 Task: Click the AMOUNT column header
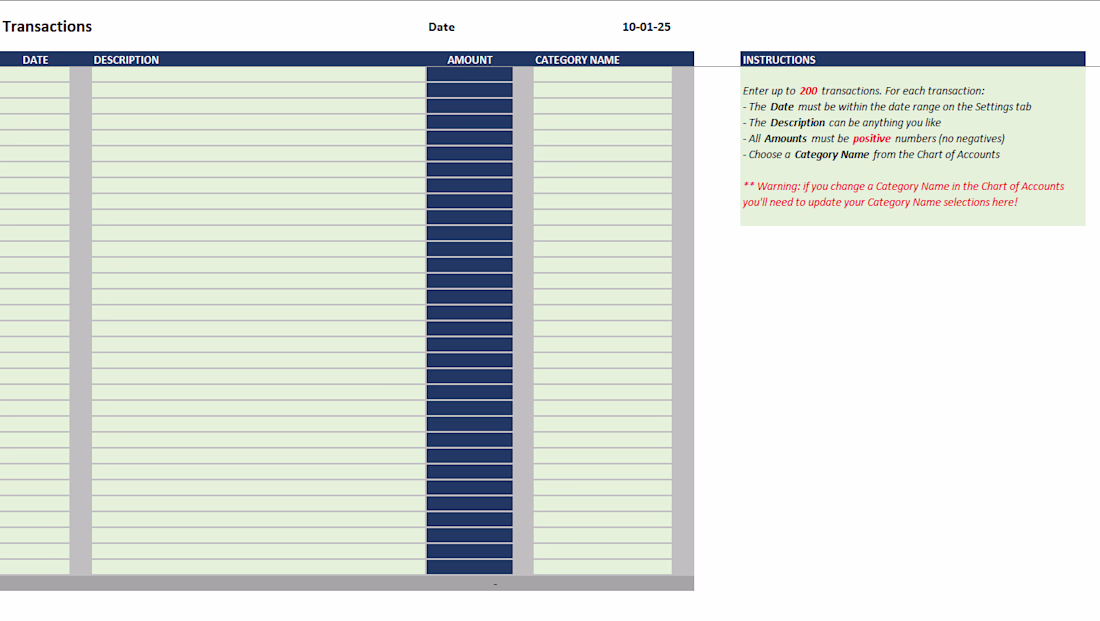(470, 60)
